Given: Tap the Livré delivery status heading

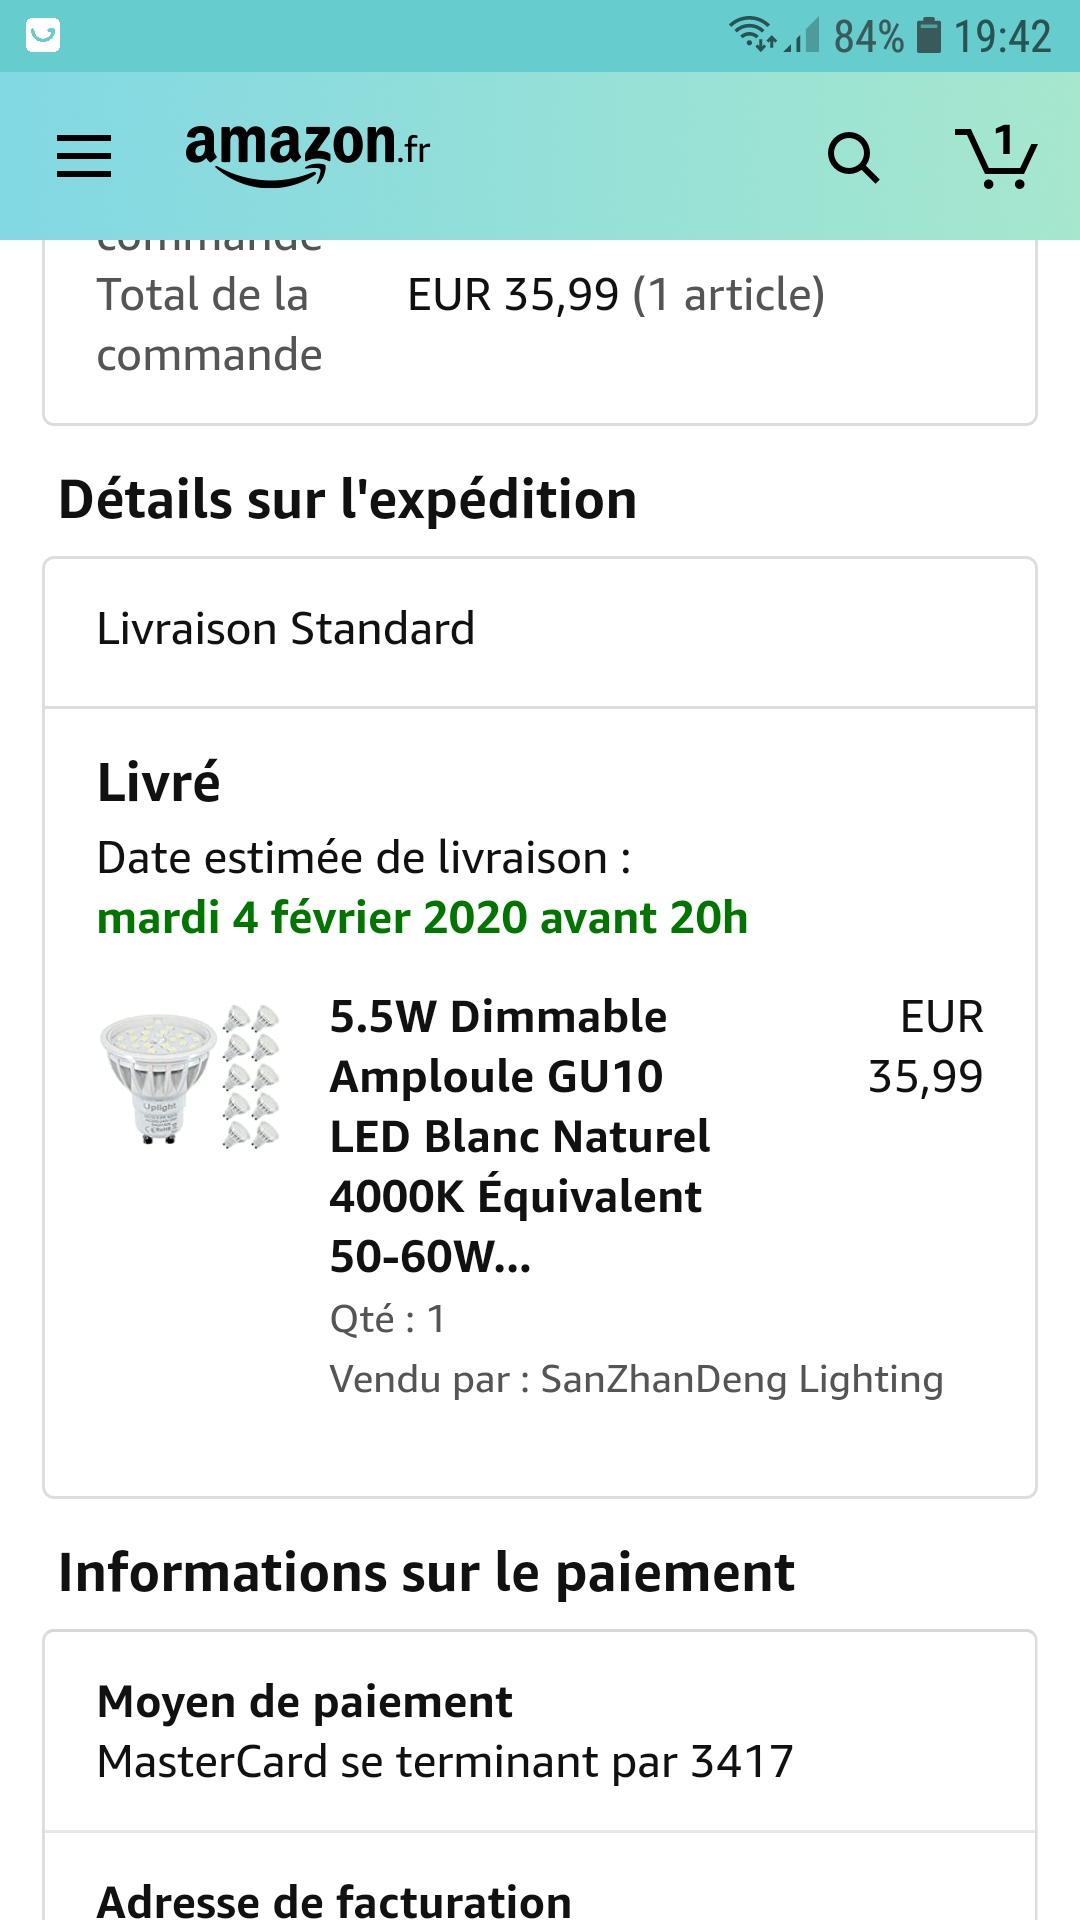Looking at the screenshot, I should pos(159,782).
